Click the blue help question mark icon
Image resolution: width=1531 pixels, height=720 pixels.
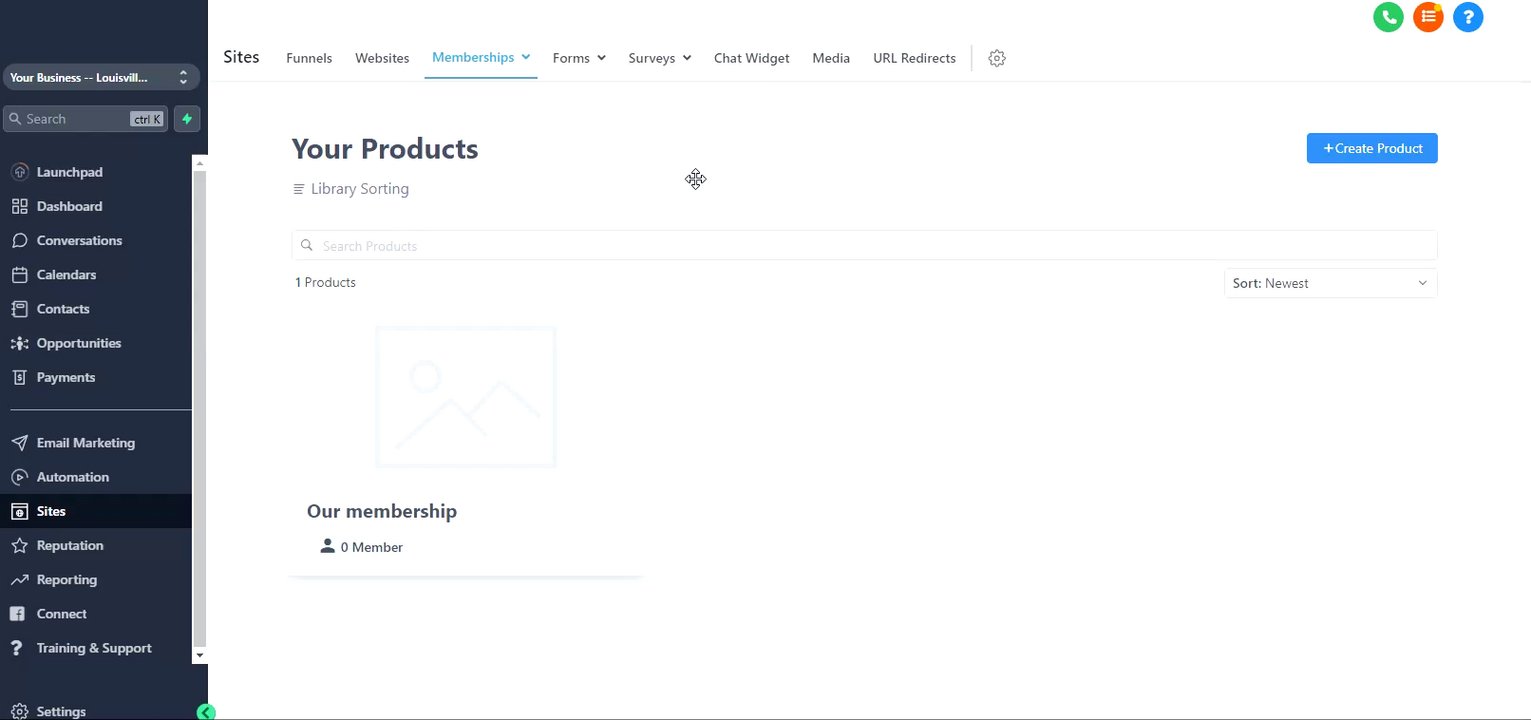1468,17
